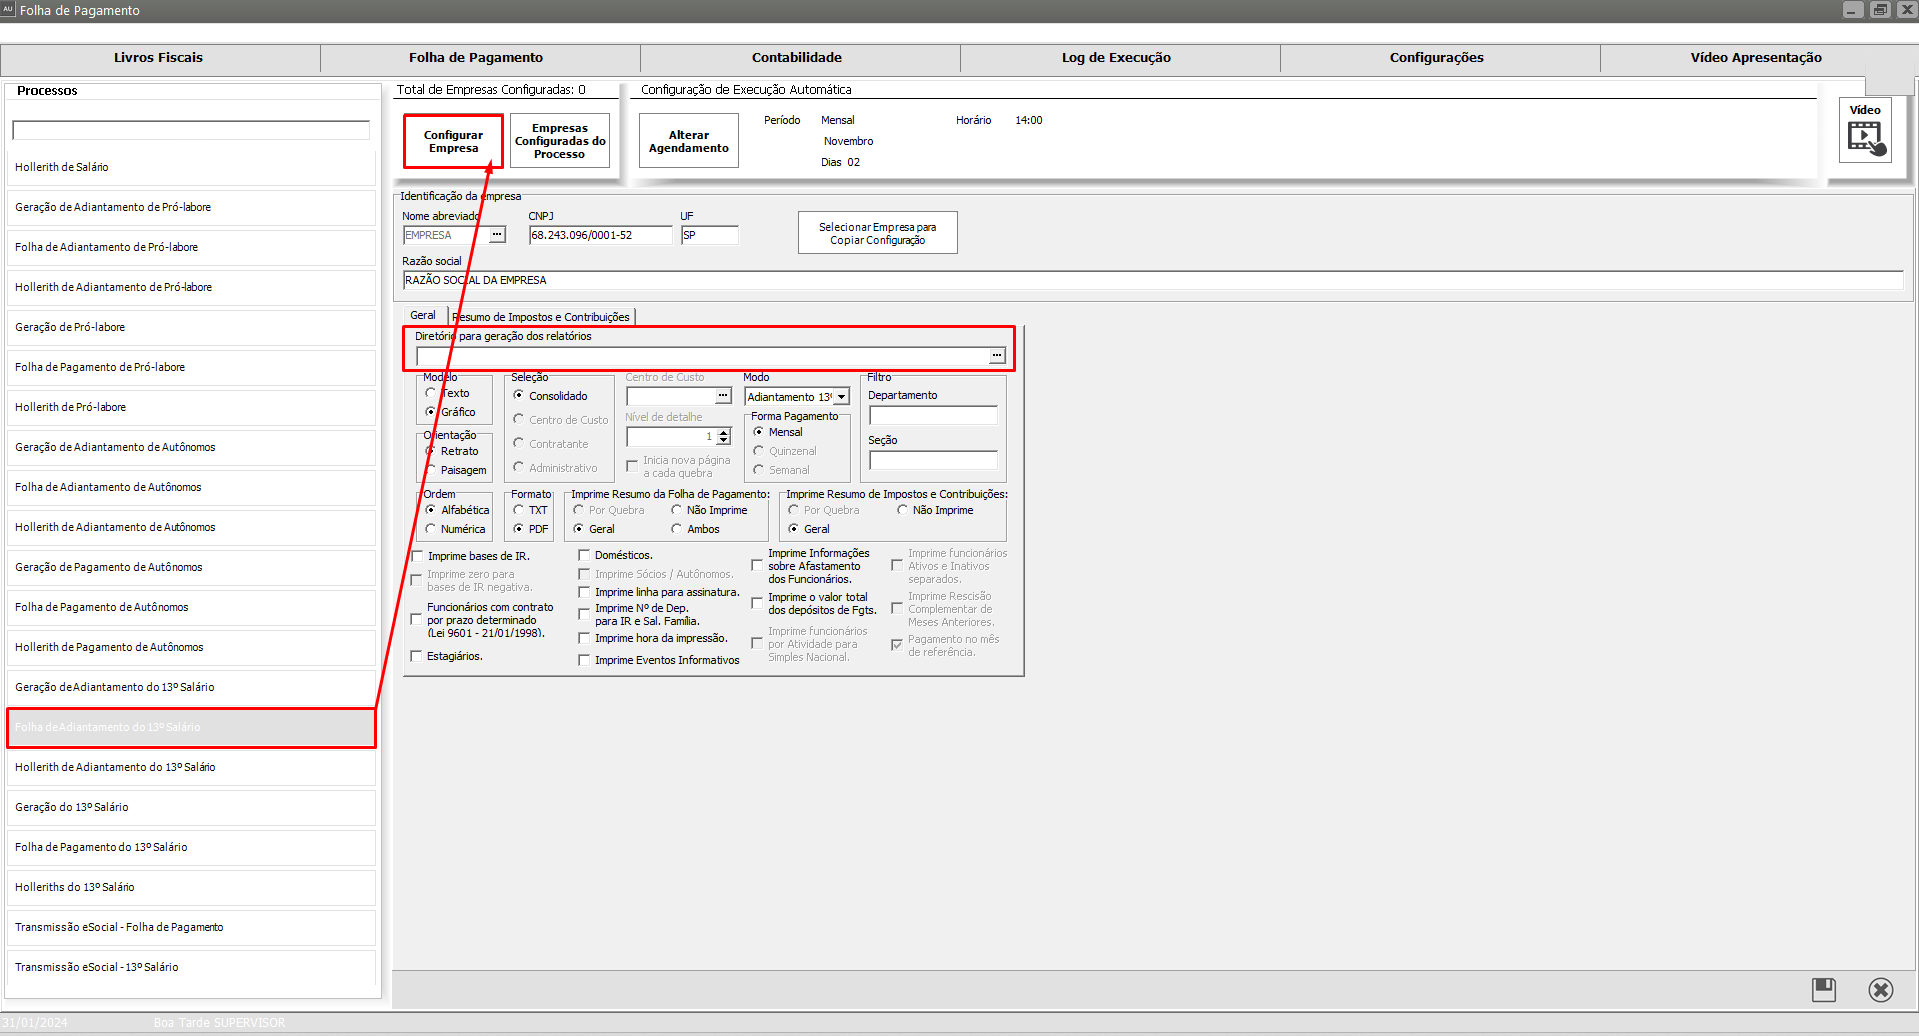Click the Processos search field
This screenshot has width=1919, height=1036.
(191, 130)
